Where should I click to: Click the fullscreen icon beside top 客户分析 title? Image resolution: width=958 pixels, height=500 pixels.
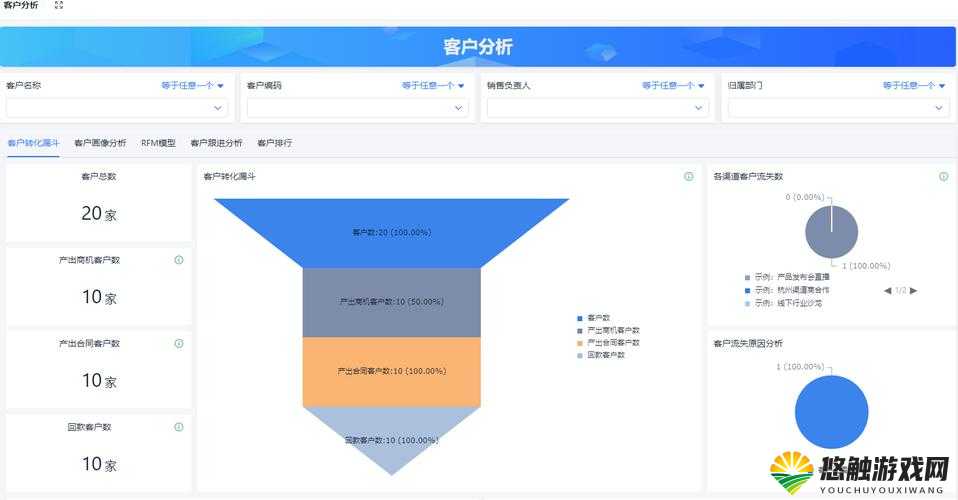59,5
